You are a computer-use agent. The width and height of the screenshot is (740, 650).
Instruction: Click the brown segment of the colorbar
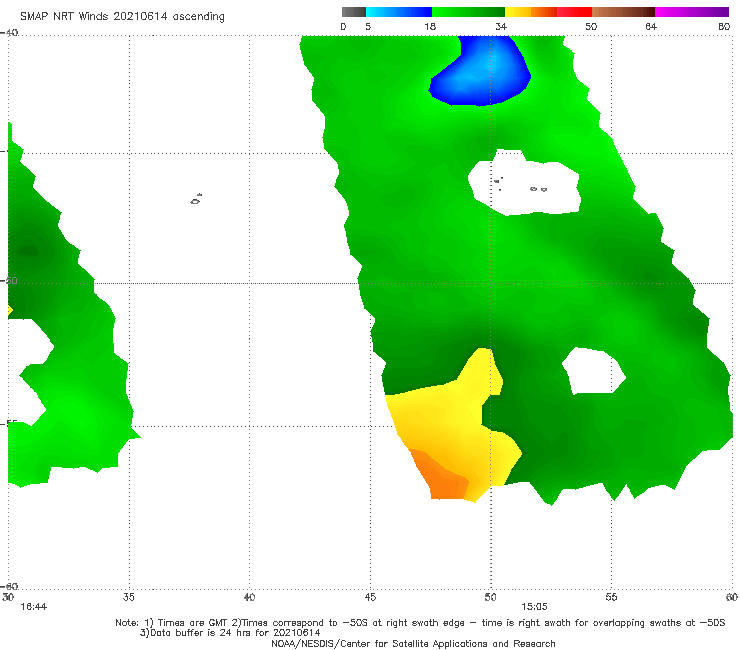pyautogui.click(x=623, y=12)
